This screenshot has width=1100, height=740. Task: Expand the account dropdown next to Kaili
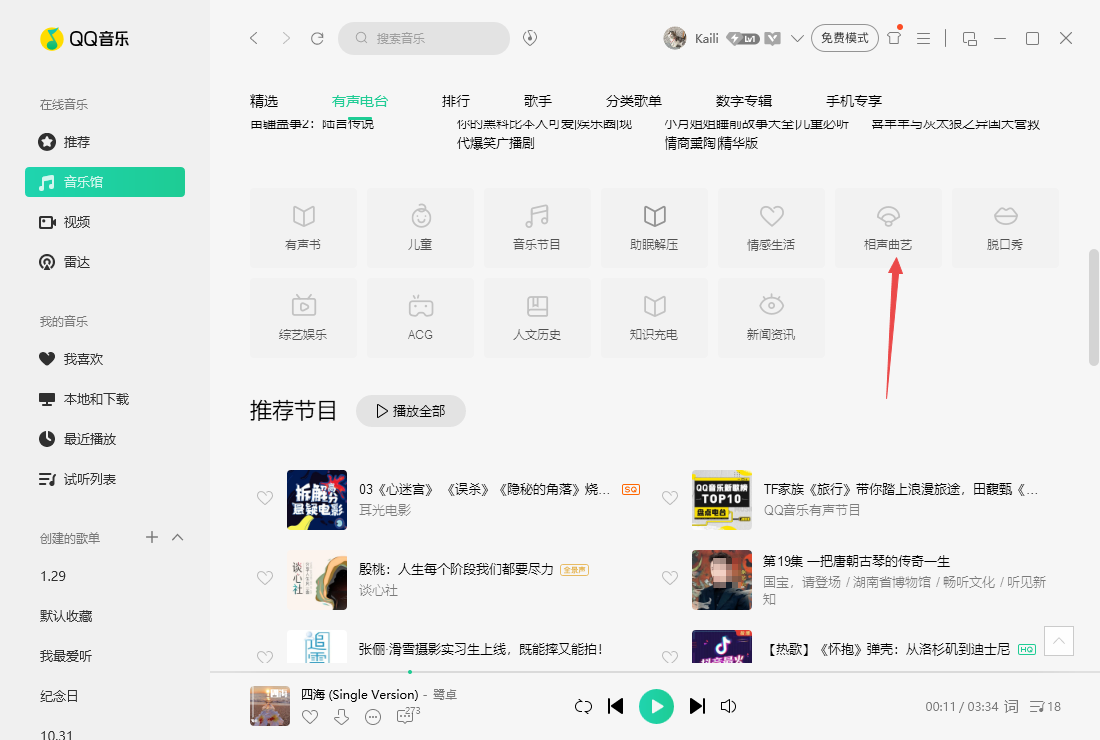[797, 39]
